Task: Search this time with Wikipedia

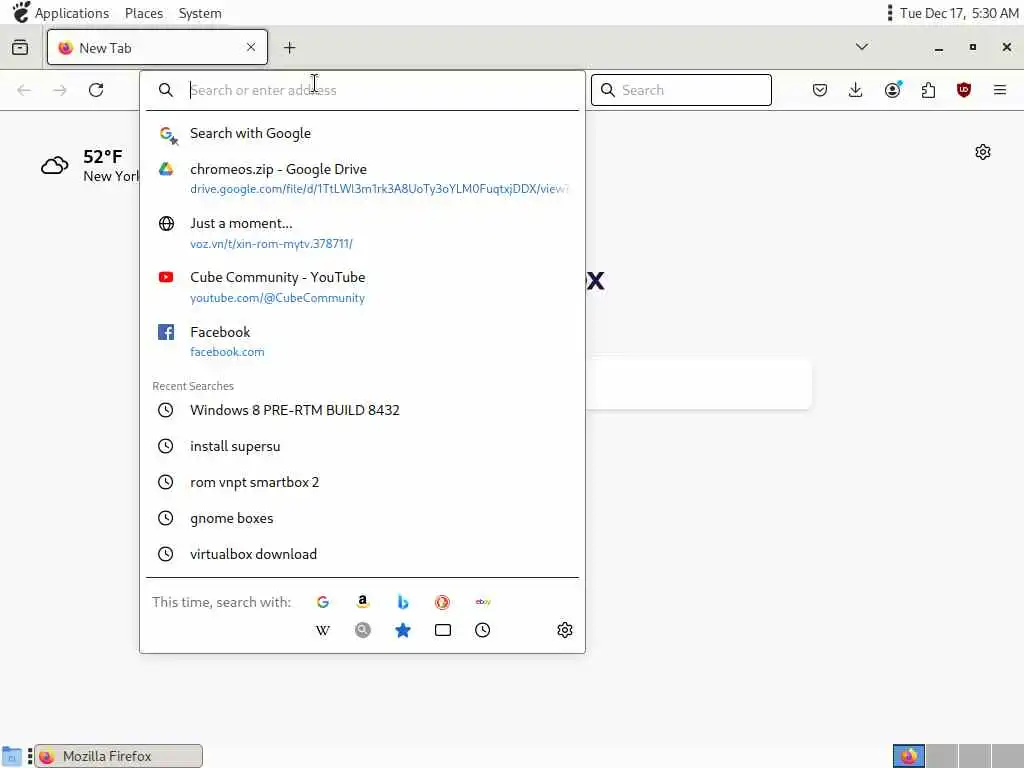Action: (323, 630)
